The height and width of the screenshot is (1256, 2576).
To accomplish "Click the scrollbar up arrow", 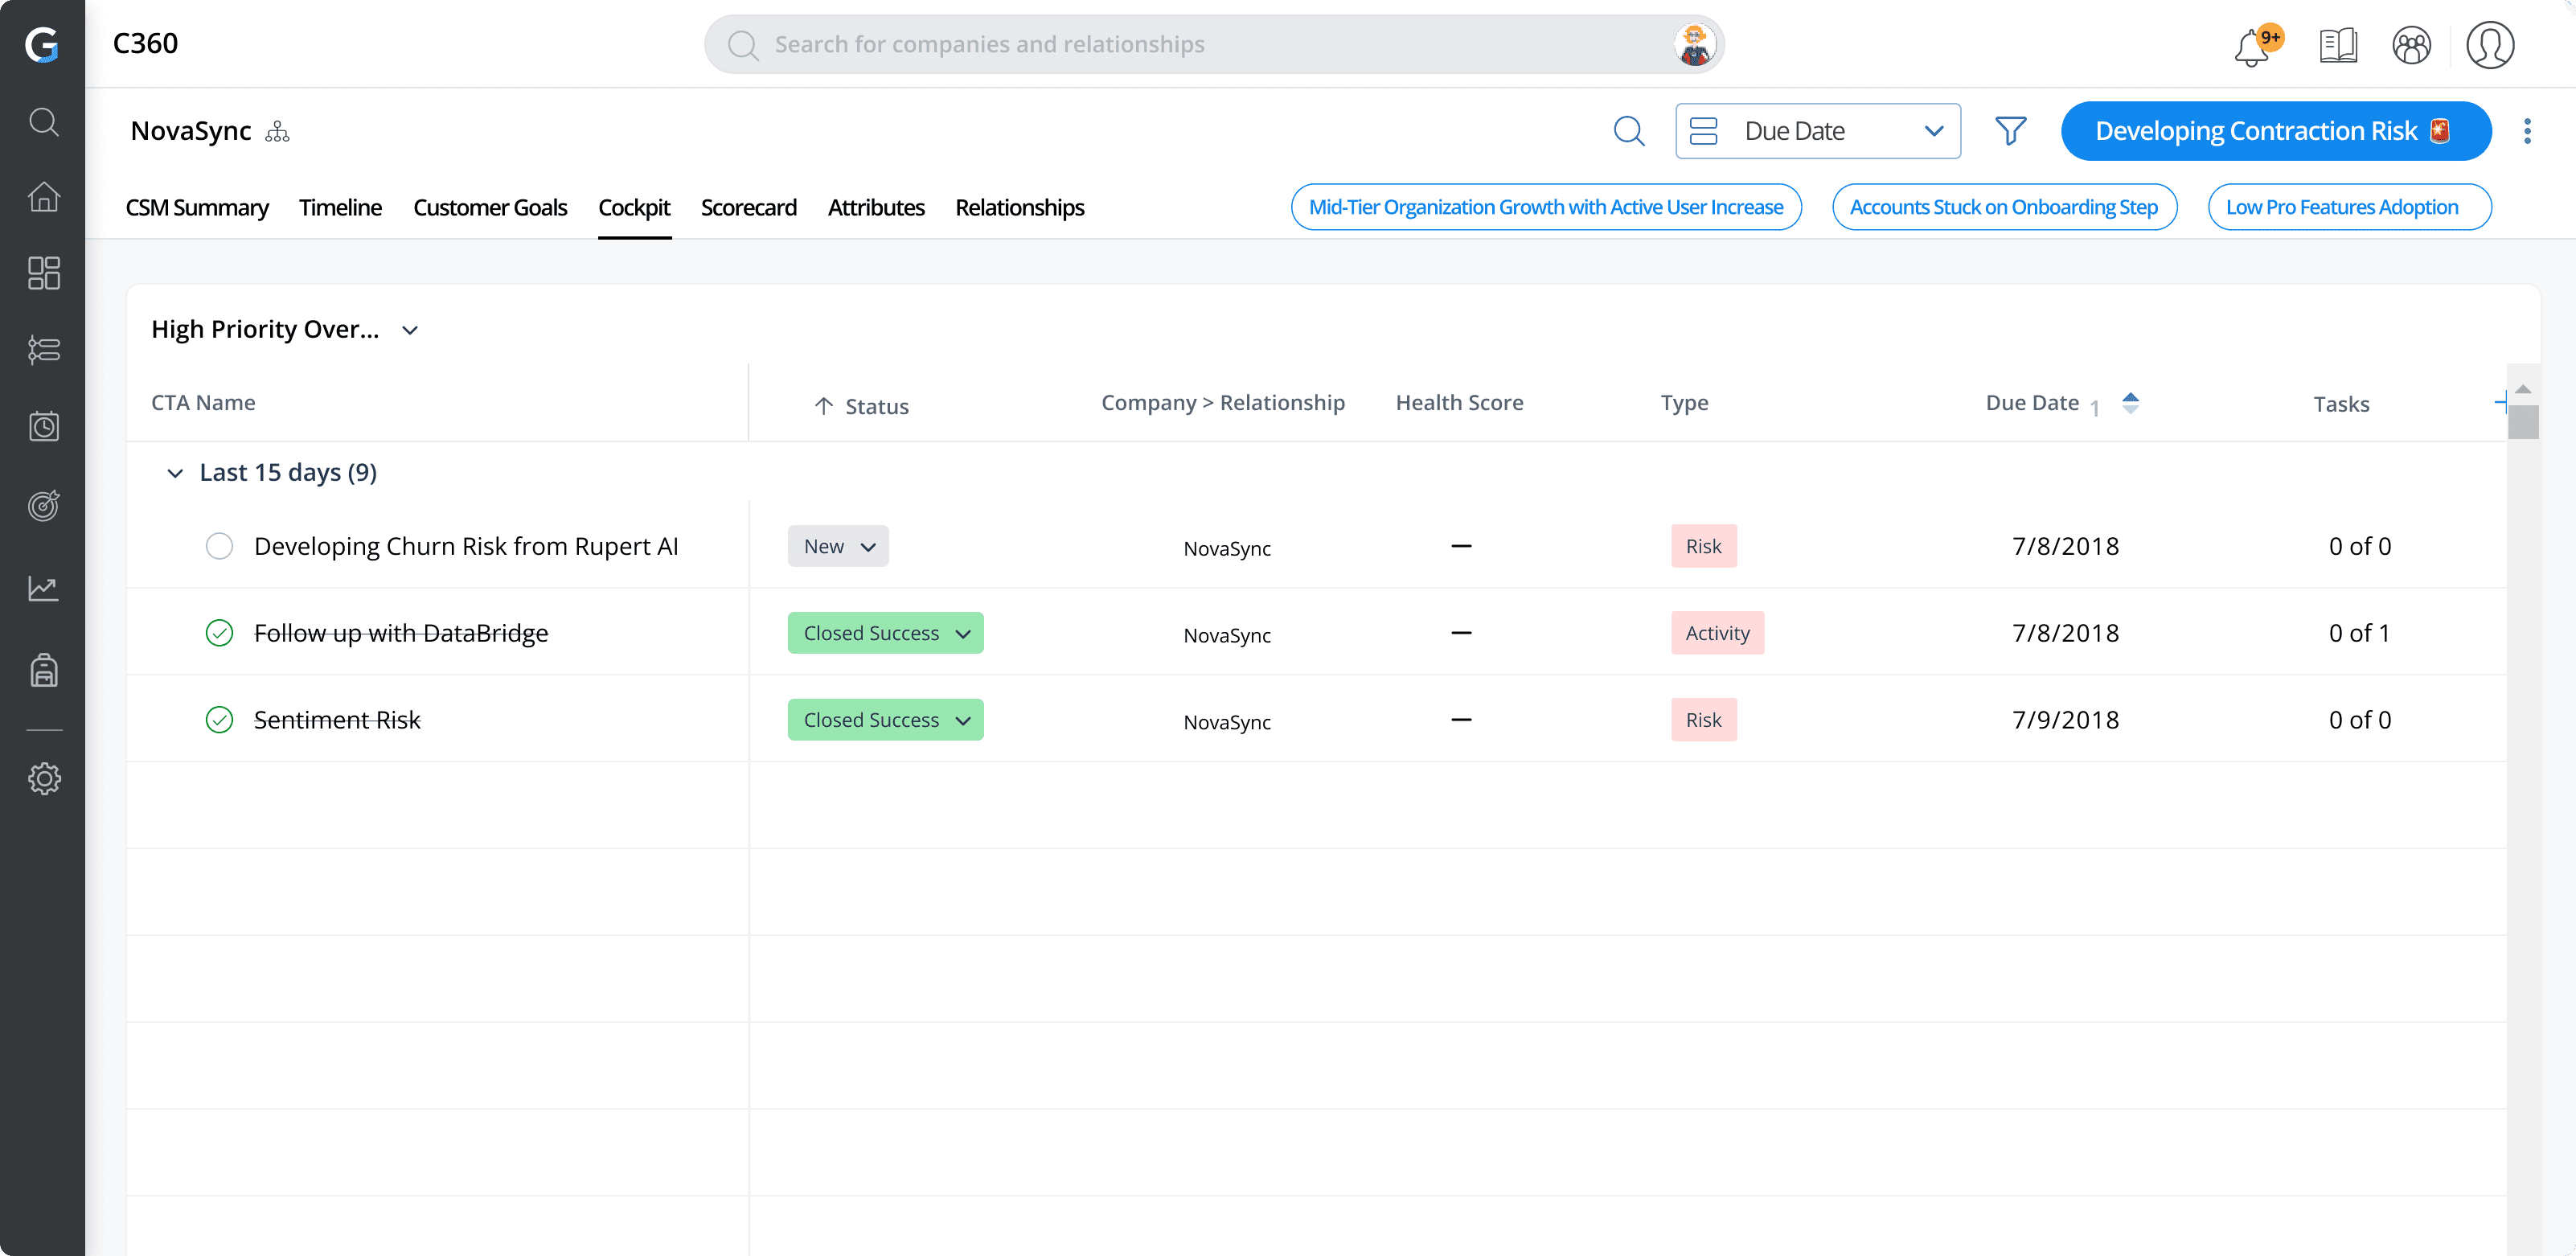I will (2523, 389).
